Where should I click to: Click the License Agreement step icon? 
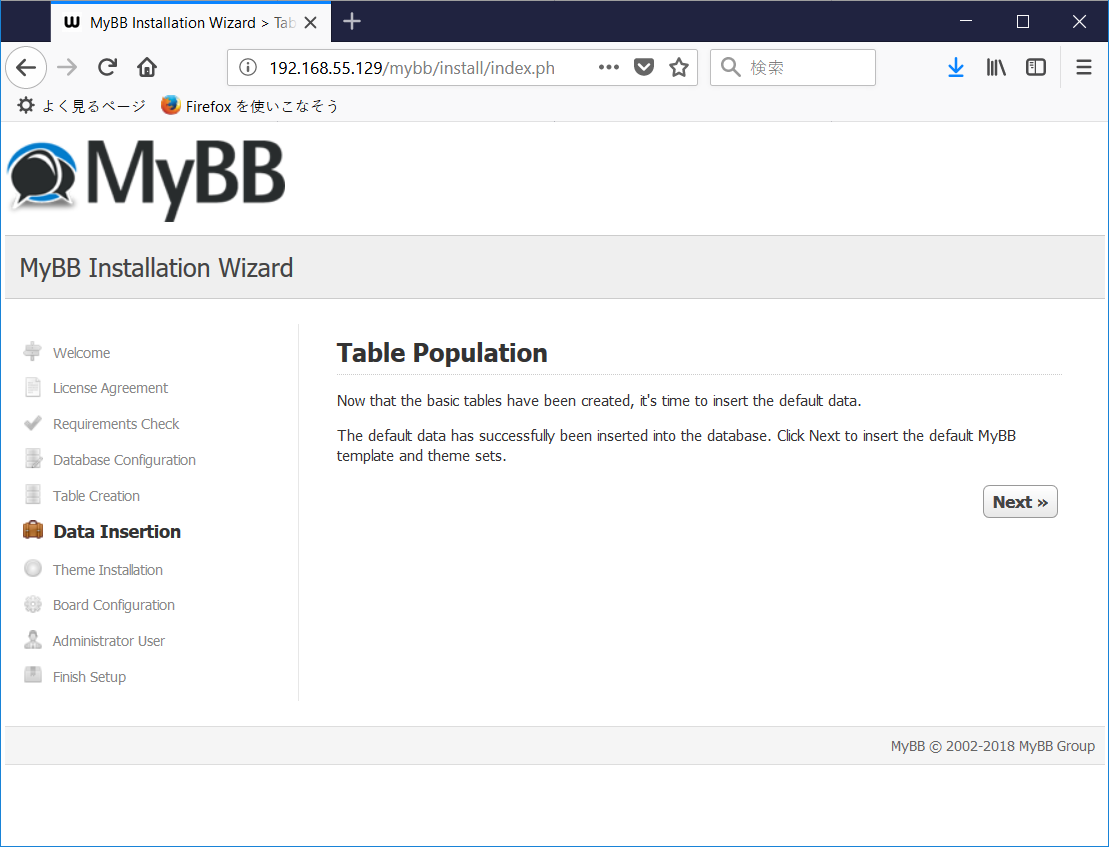point(33,387)
